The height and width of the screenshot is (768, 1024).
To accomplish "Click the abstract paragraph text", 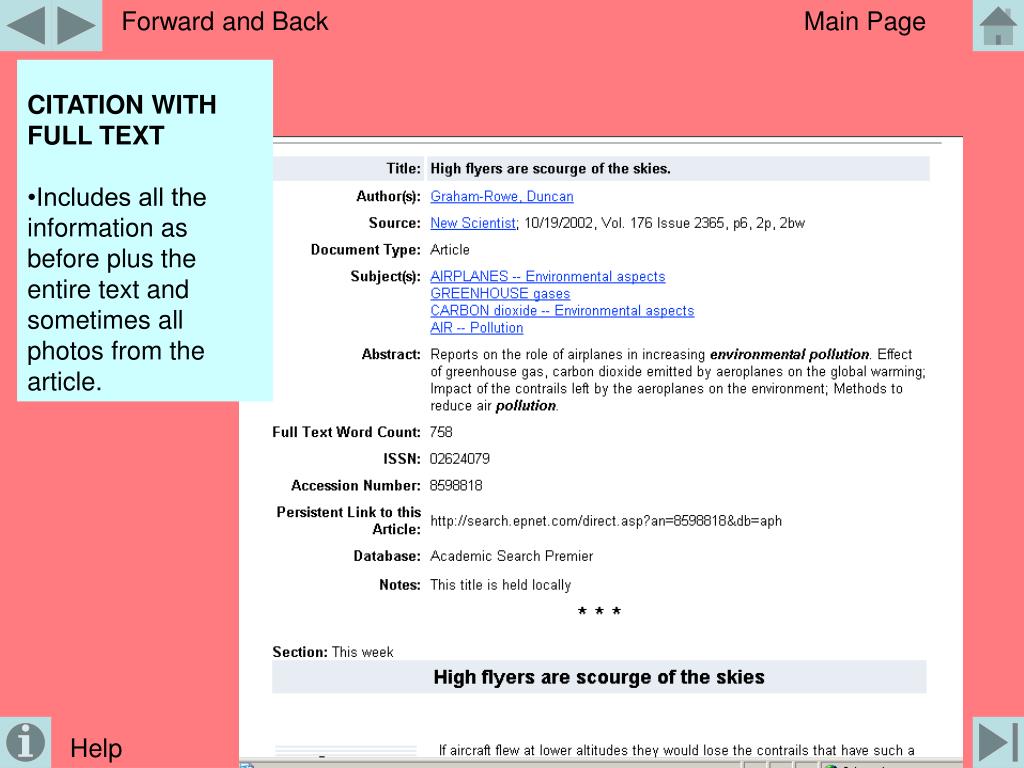I will 677,380.
